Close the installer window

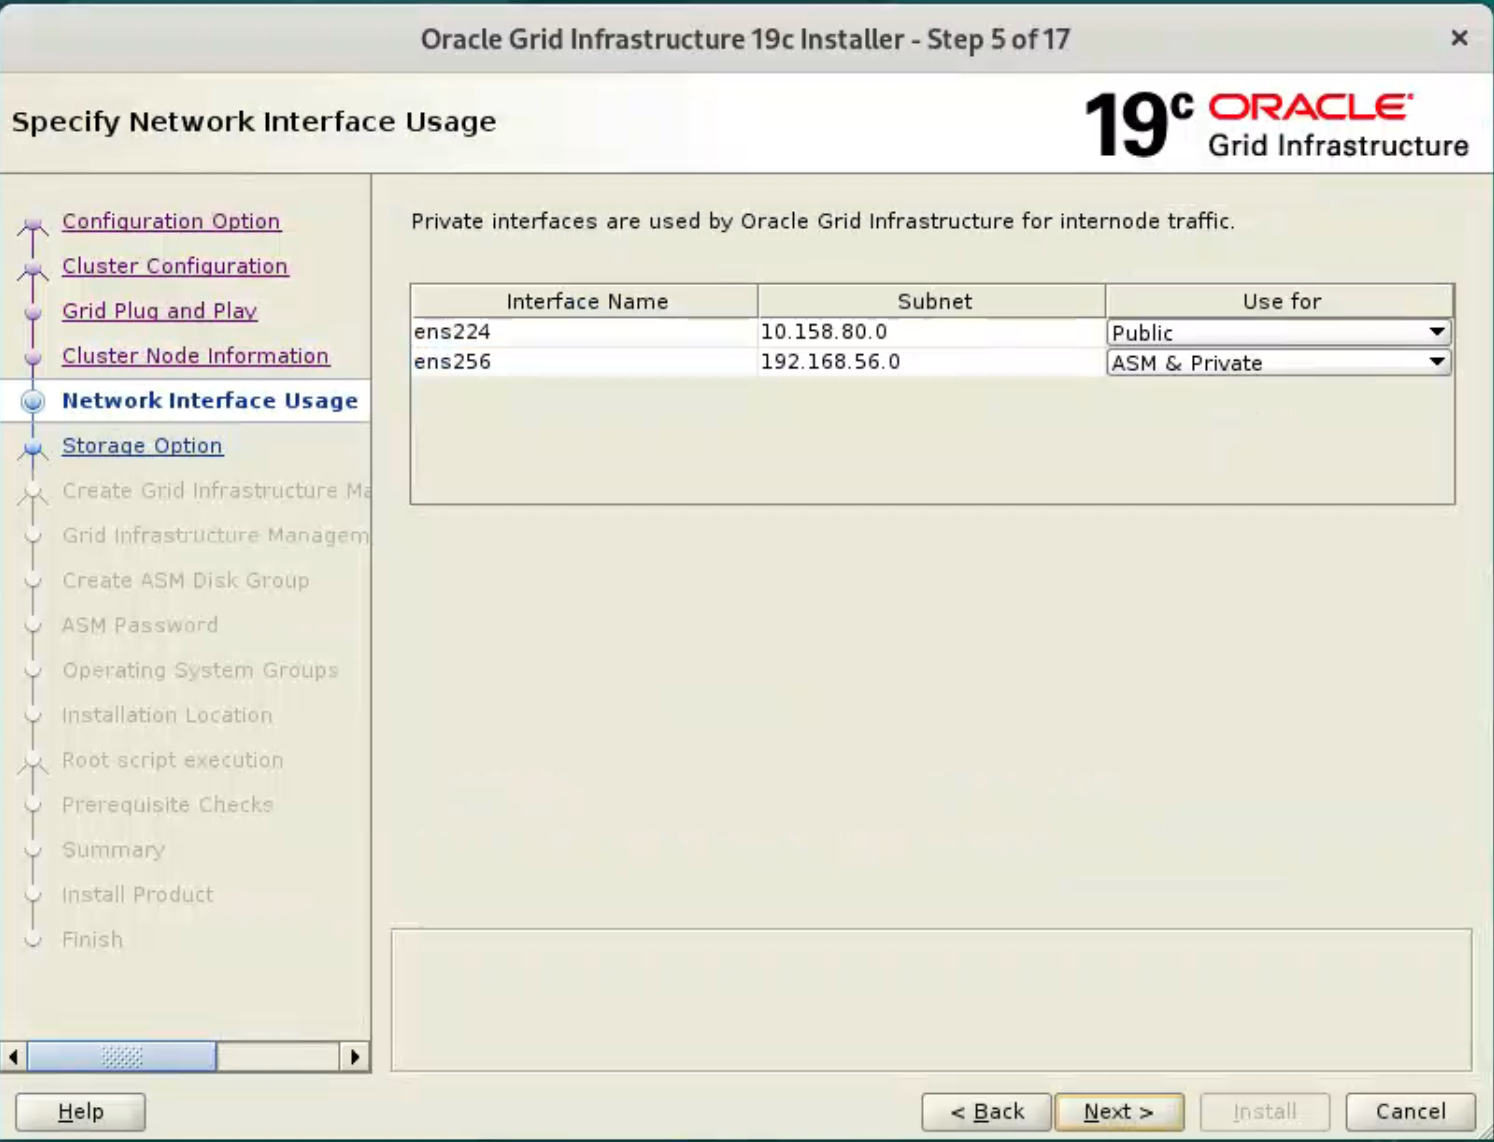[1459, 38]
